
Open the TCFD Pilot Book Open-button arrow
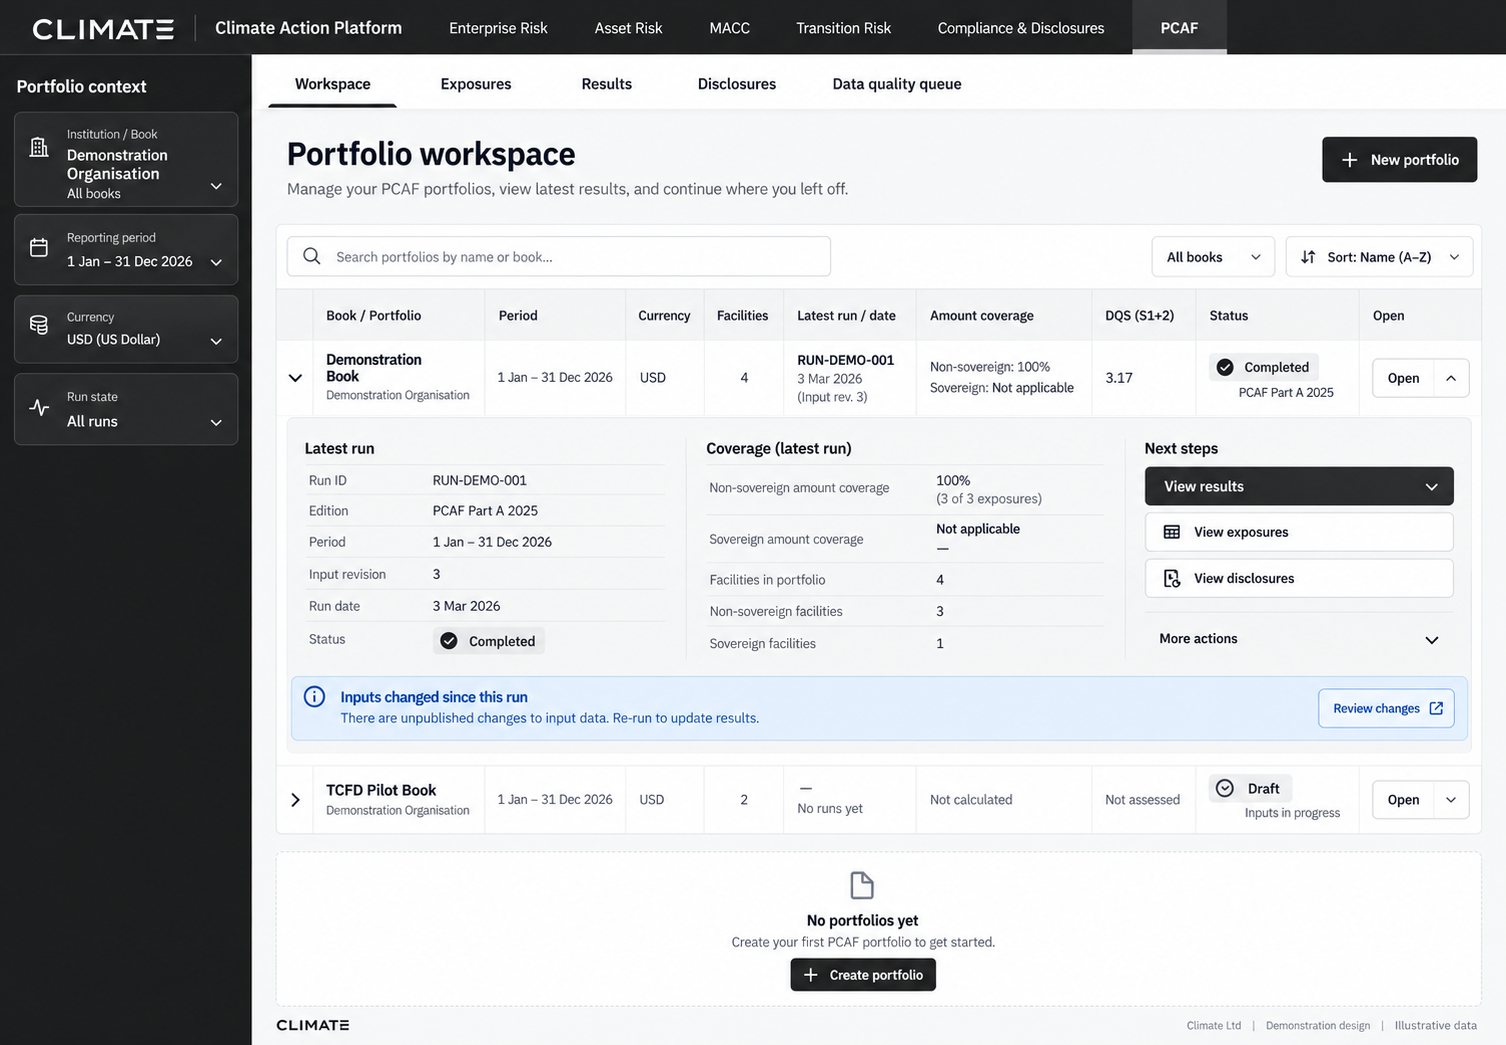(x=1451, y=800)
